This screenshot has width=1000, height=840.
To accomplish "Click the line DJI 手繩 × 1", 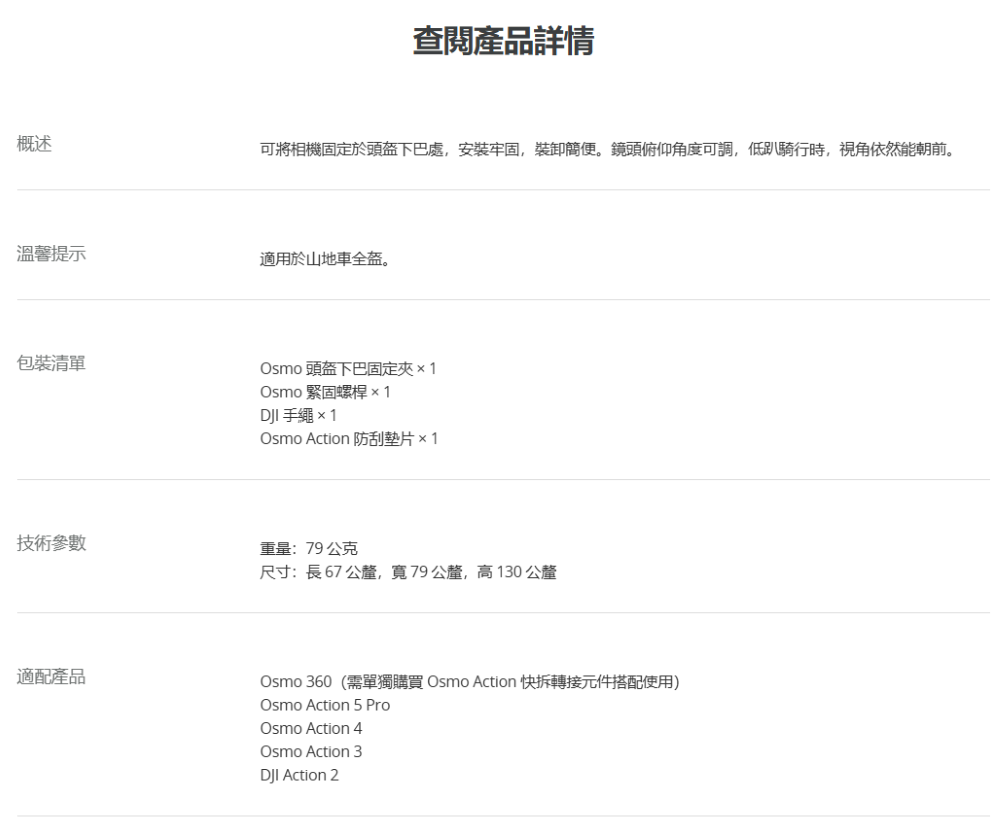I will point(298,415).
